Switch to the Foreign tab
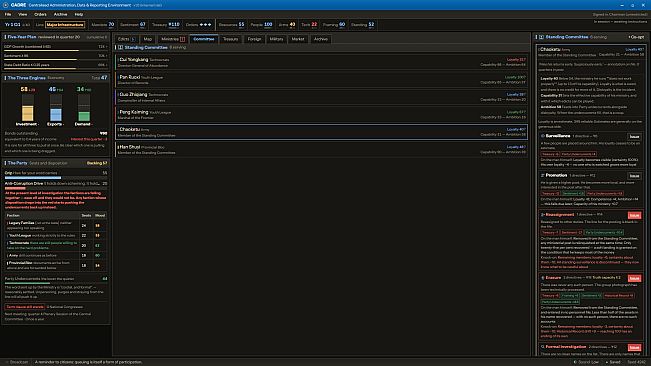This screenshot has height=366, width=651. [254, 39]
